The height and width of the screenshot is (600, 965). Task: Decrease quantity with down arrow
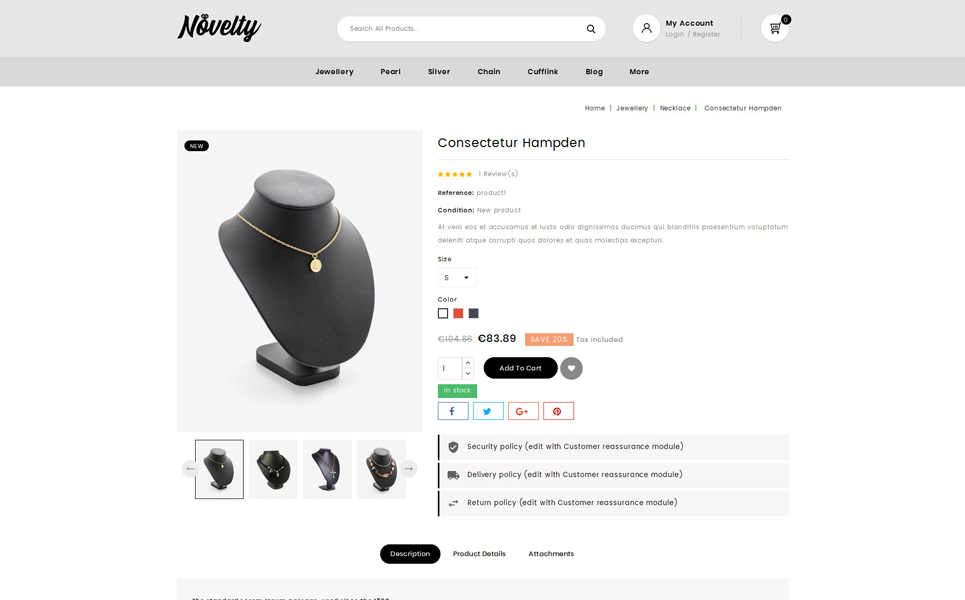[x=468, y=374]
